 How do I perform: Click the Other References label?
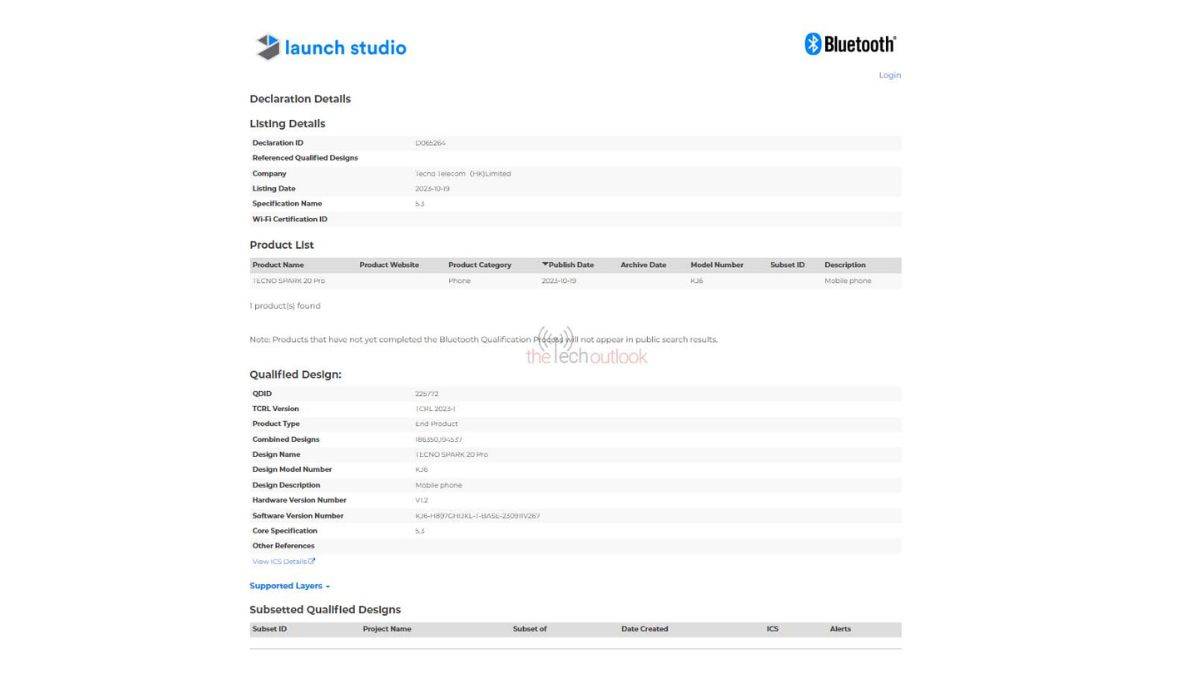click(x=283, y=546)
